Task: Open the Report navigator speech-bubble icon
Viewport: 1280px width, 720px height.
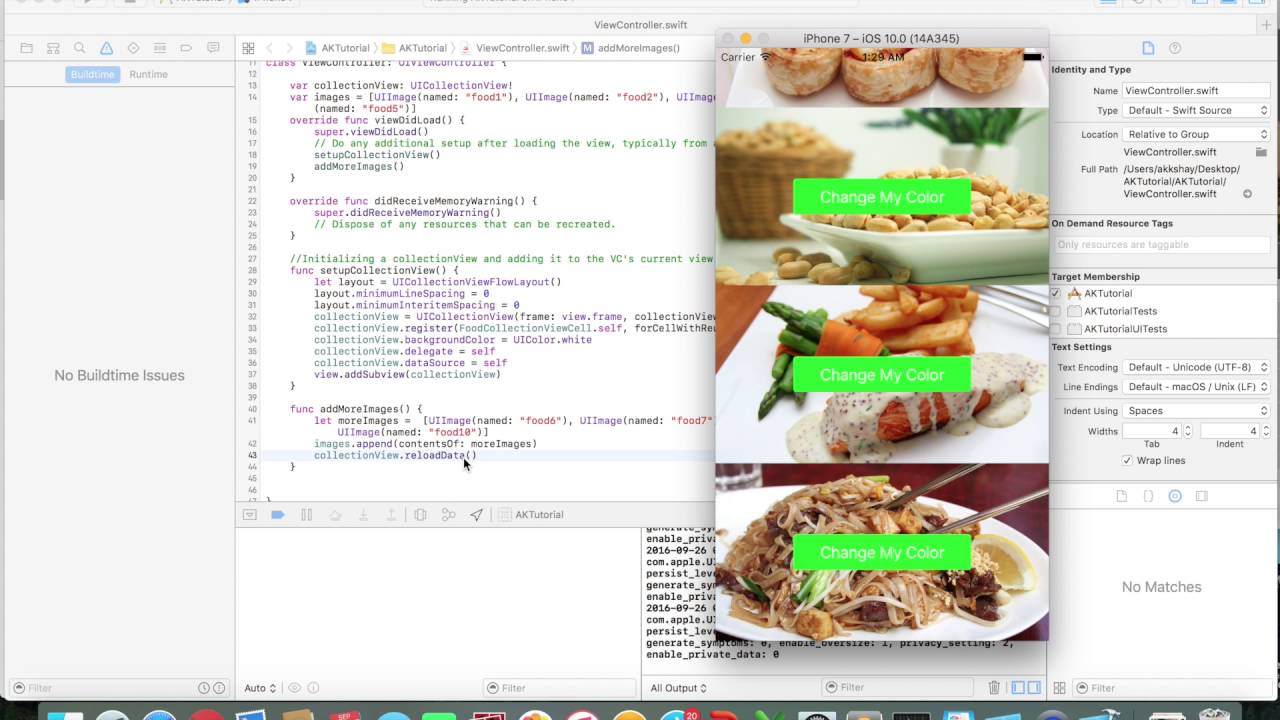Action: 213,48
